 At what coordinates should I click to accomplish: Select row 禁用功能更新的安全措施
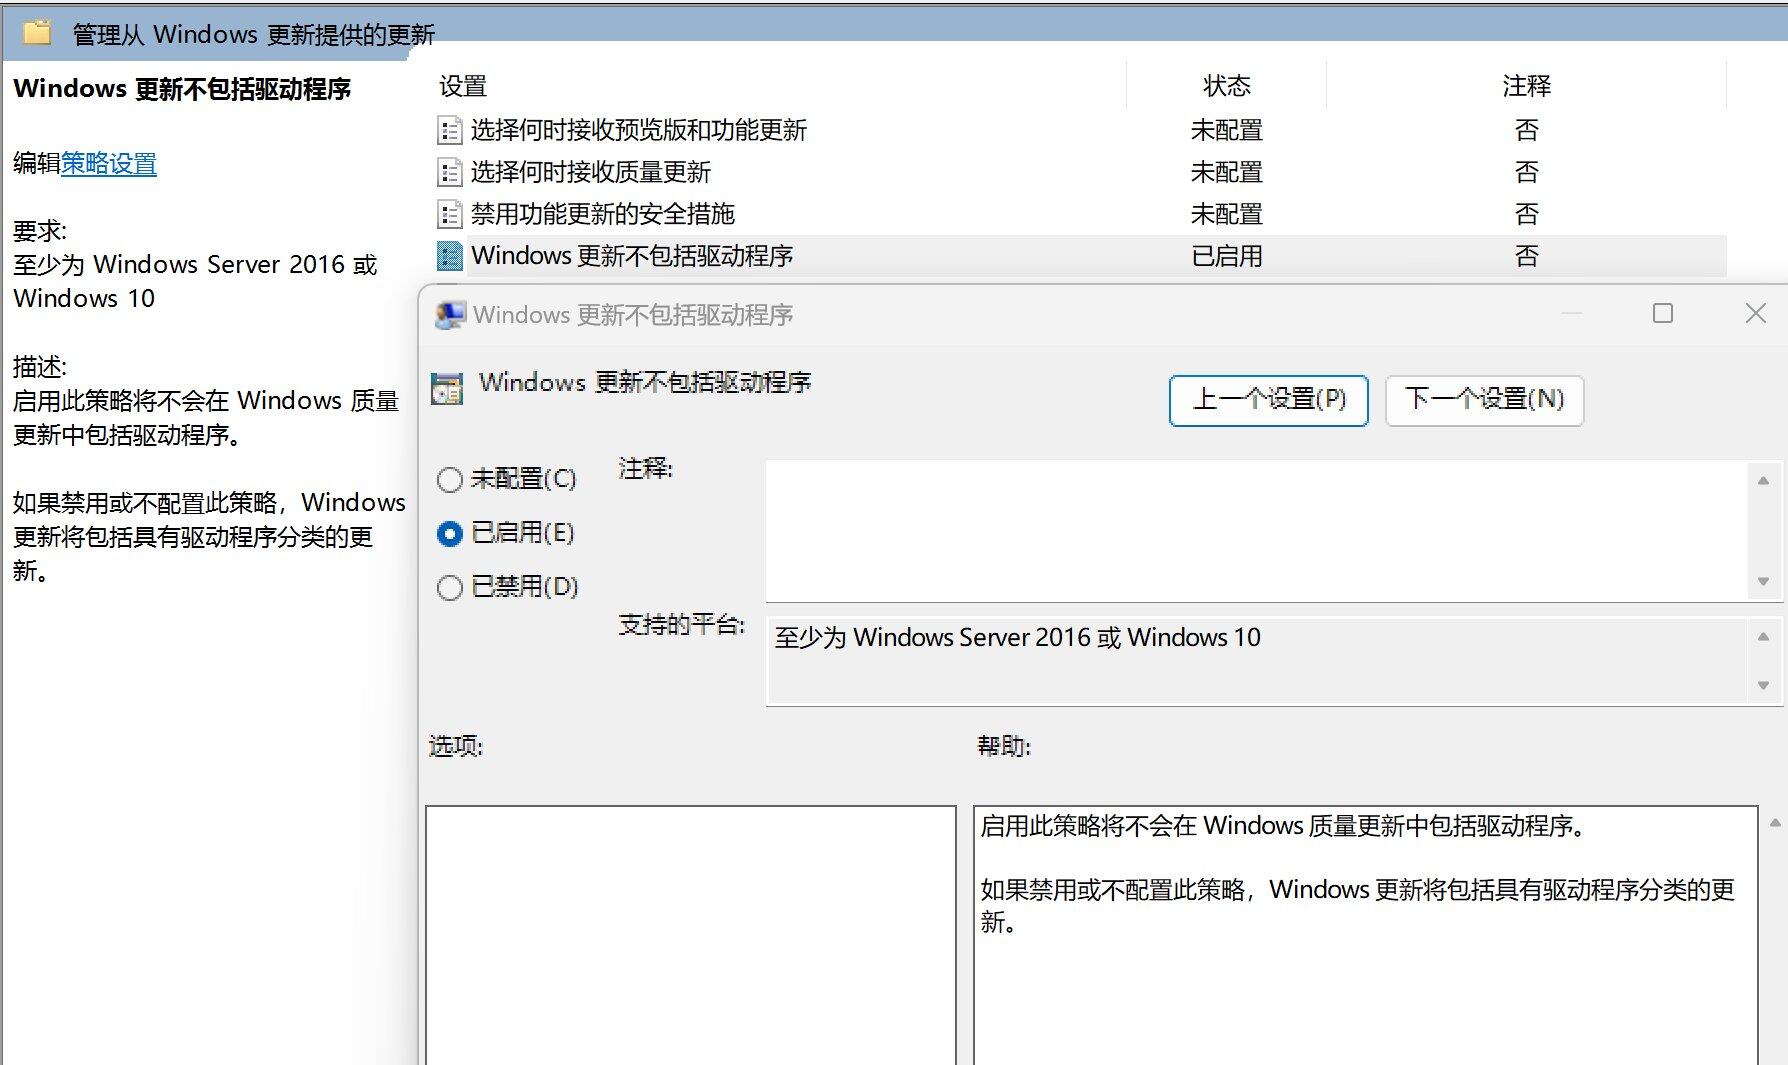coord(1080,214)
